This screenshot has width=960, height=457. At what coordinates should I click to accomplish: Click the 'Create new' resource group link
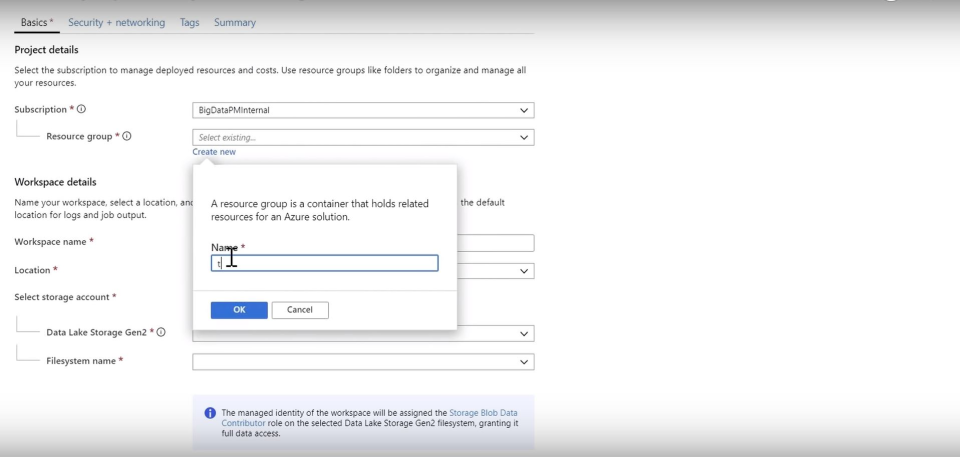point(214,152)
